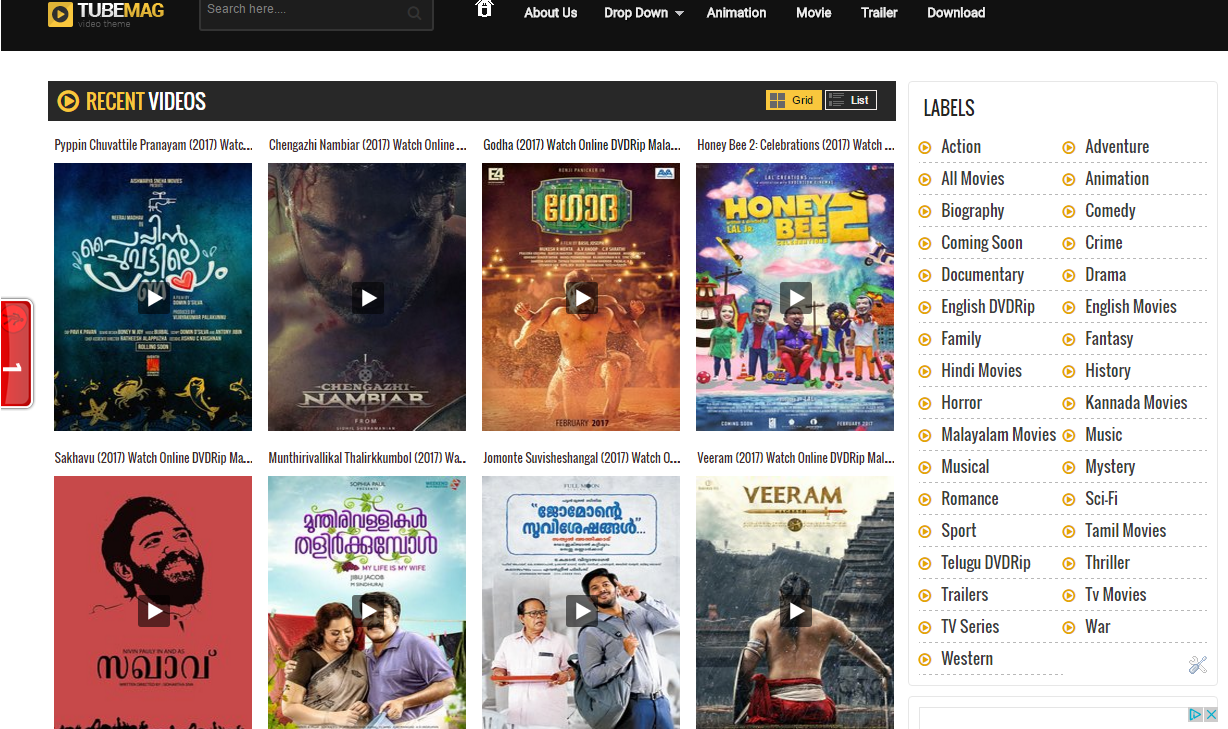1228x729 pixels.
Task: Select the Horror label
Action: (962, 403)
